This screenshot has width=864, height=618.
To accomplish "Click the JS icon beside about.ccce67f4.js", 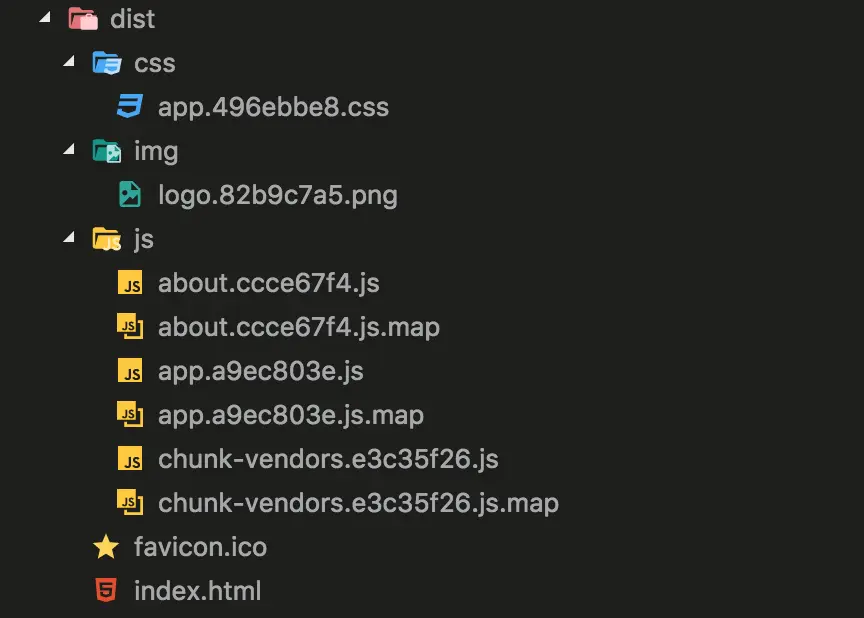I will (130, 283).
